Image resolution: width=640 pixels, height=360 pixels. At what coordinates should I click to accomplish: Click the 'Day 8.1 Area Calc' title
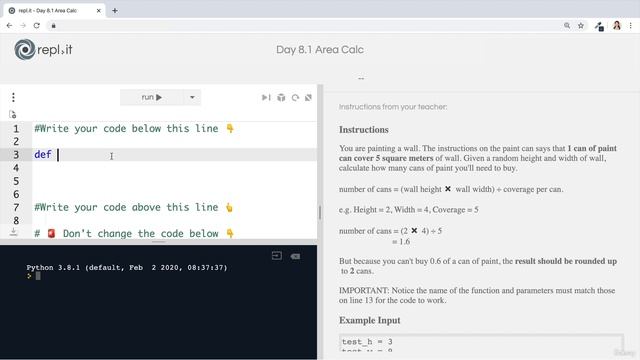(320, 50)
